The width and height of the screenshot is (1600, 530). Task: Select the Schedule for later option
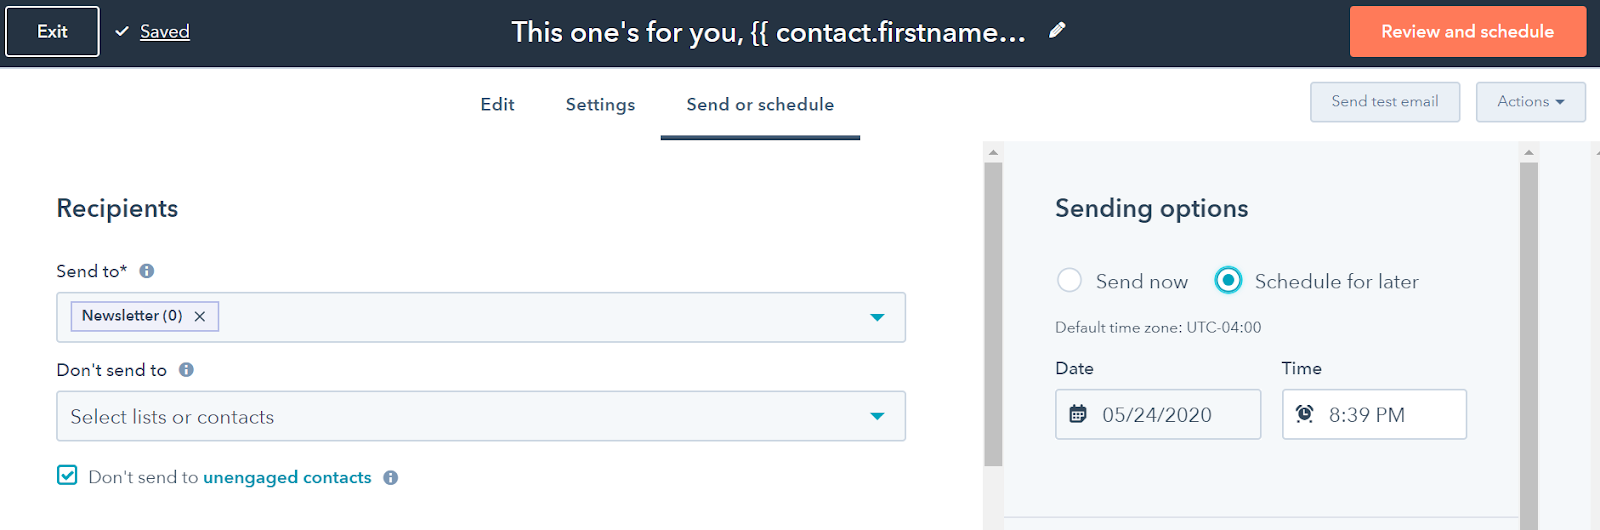click(1228, 281)
